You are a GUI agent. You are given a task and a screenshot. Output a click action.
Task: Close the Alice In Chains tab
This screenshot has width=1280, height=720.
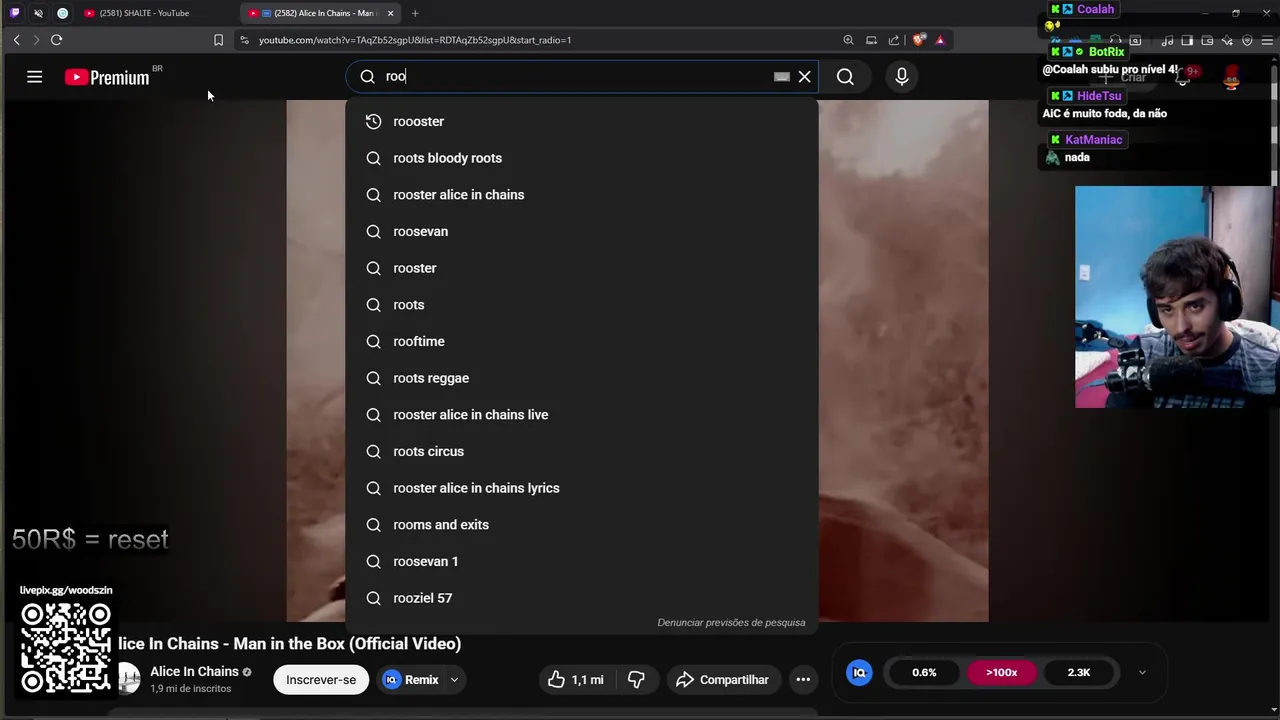click(391, 13)
